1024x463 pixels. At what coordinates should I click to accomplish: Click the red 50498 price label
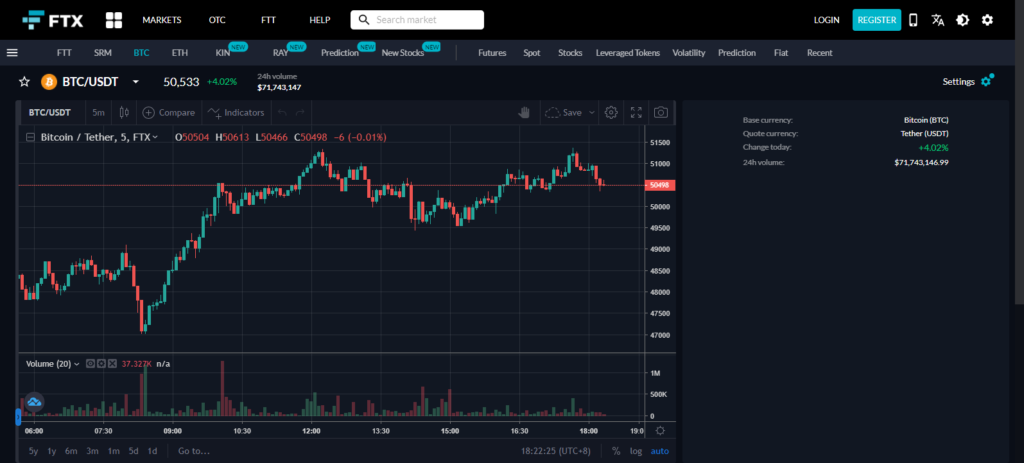pyautogui.click(x=661, y=185)
